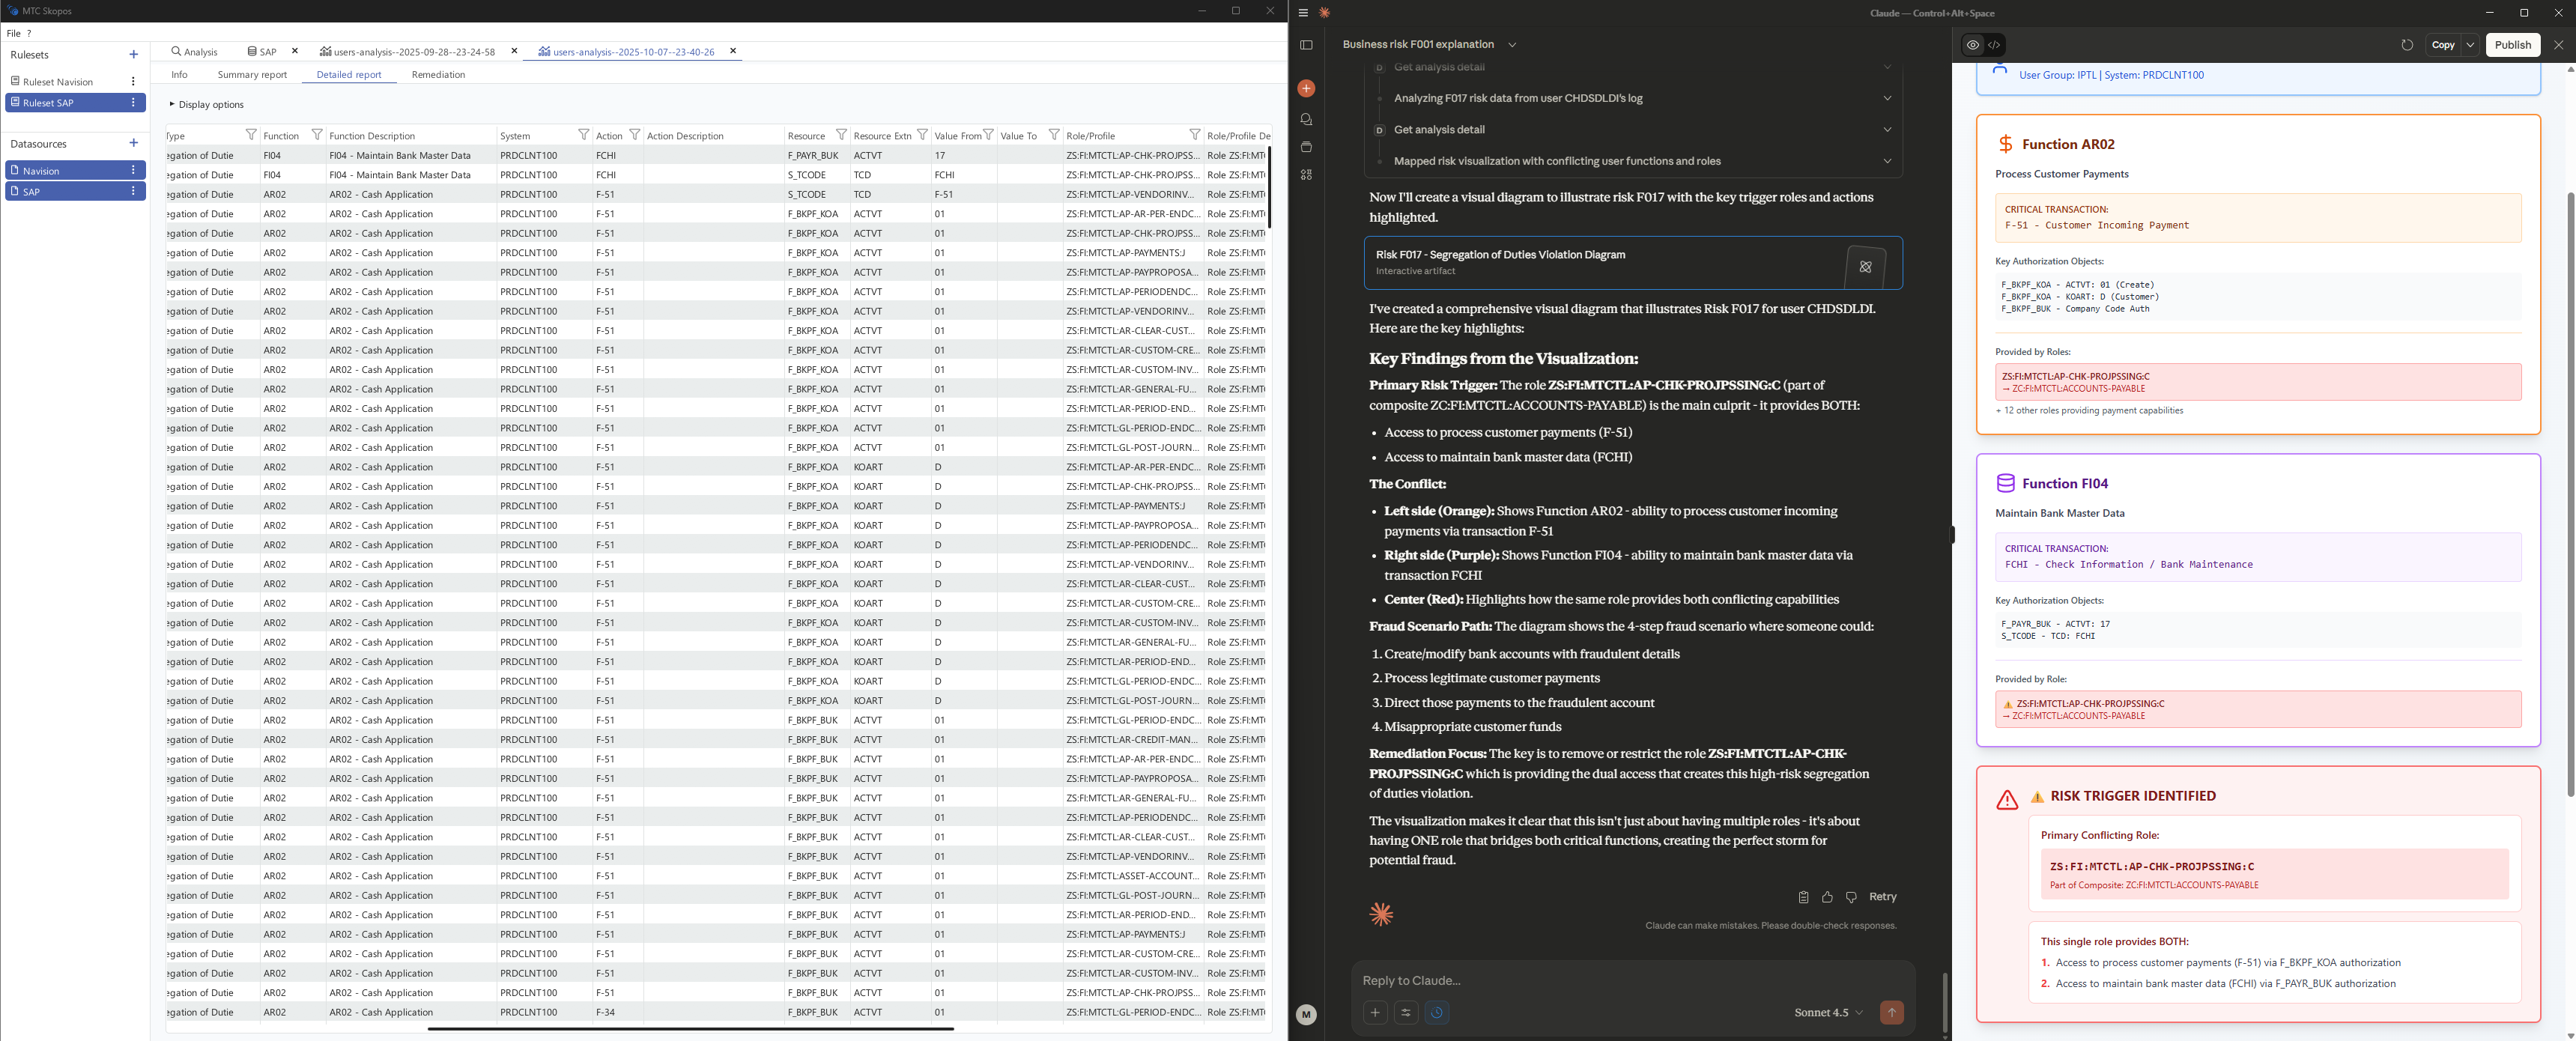Add a new ruleset with plus icon

click(x=134, y=55)
